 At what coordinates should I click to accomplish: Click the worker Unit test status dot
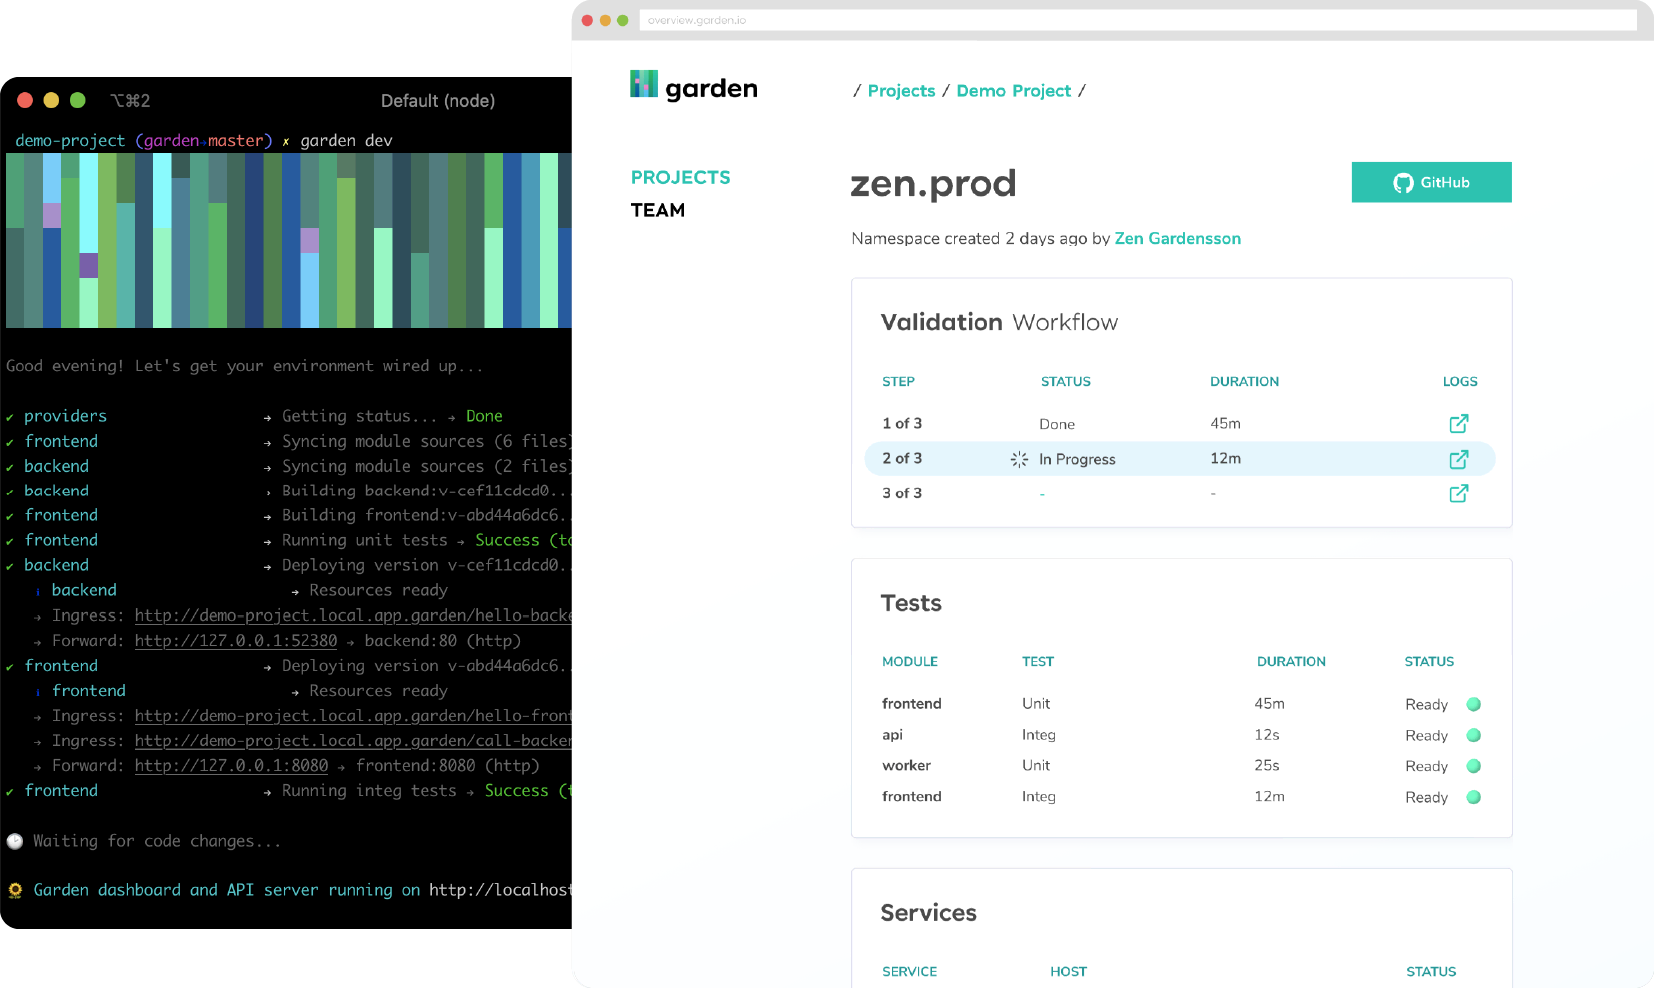(x=1473, y=766)
